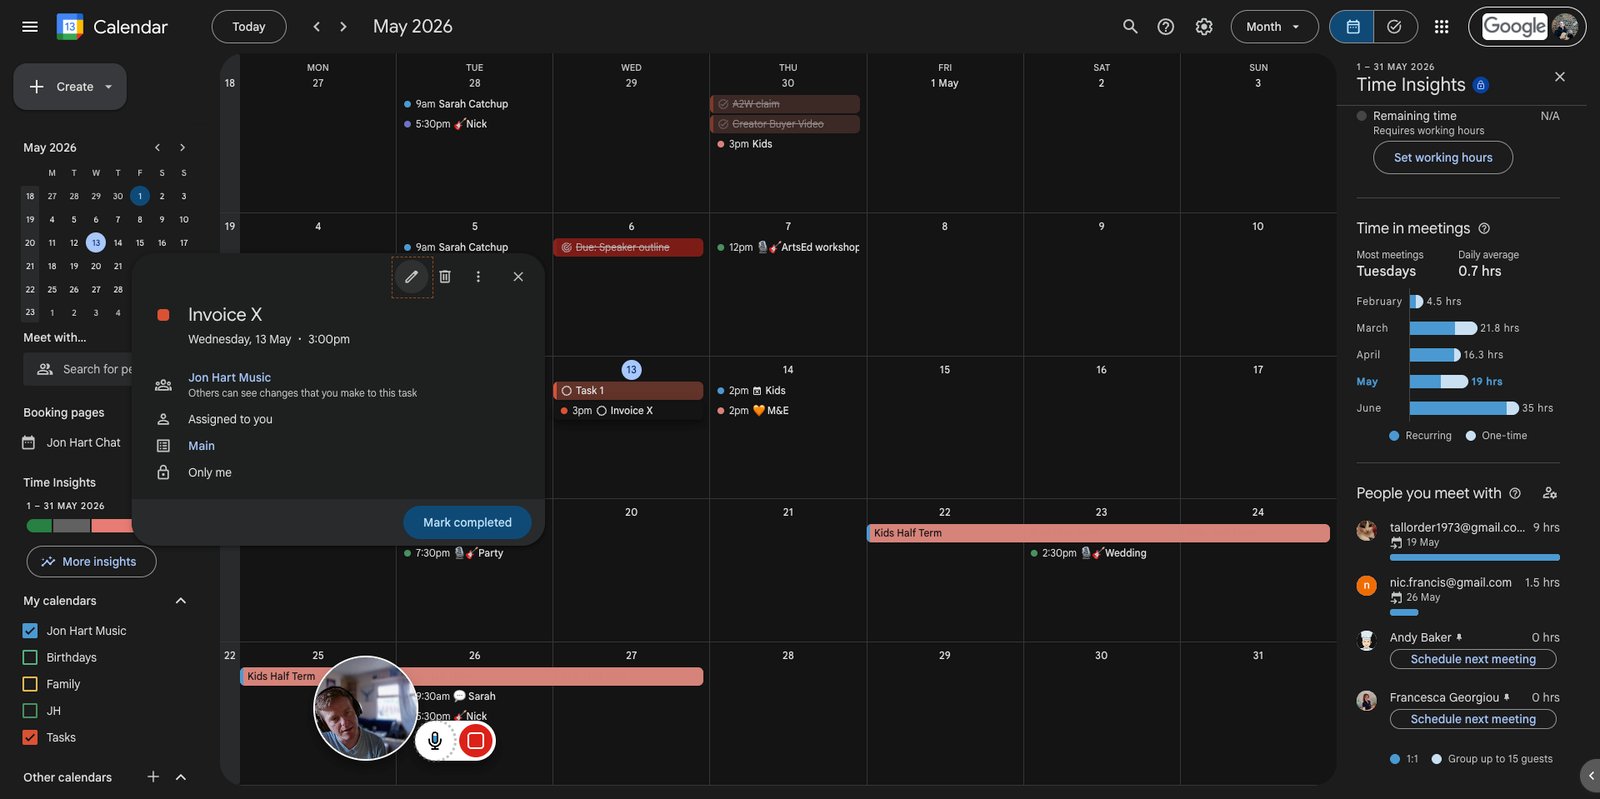
Task: Delete the Invoice X task
Action: pos(445,277)
